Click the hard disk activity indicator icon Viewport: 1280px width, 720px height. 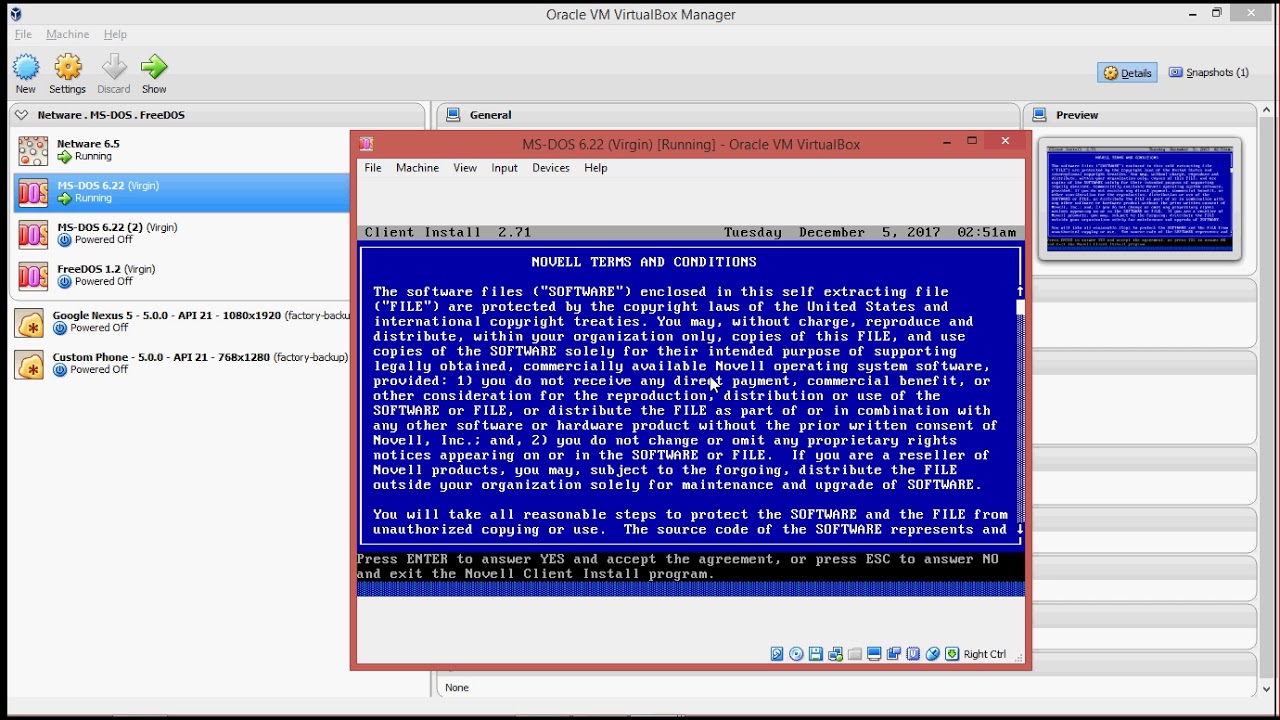tap(777, 654)
